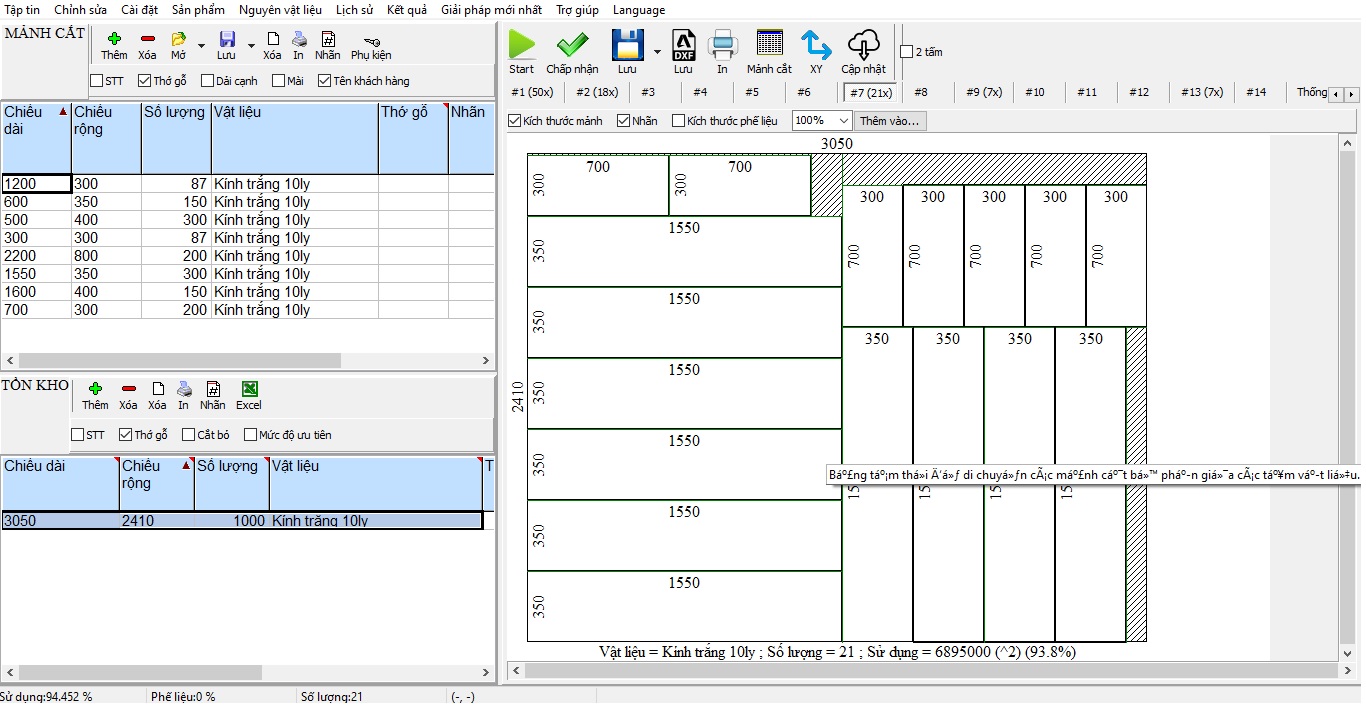This screenshot has height=726, width=1366.
Task: Click the DXF Lưu export icon
Action: click(x=683, y=45)
